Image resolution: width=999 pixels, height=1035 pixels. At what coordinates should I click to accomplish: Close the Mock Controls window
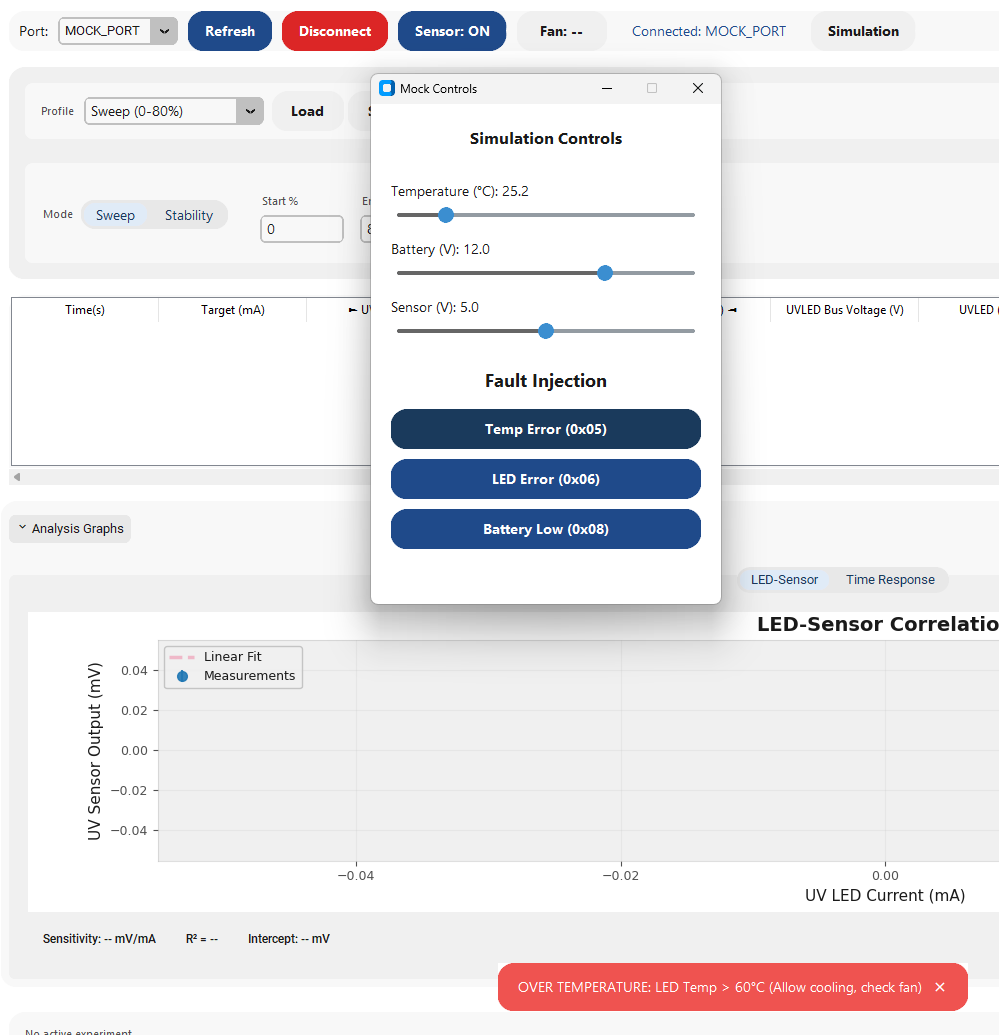coord(698,88)
